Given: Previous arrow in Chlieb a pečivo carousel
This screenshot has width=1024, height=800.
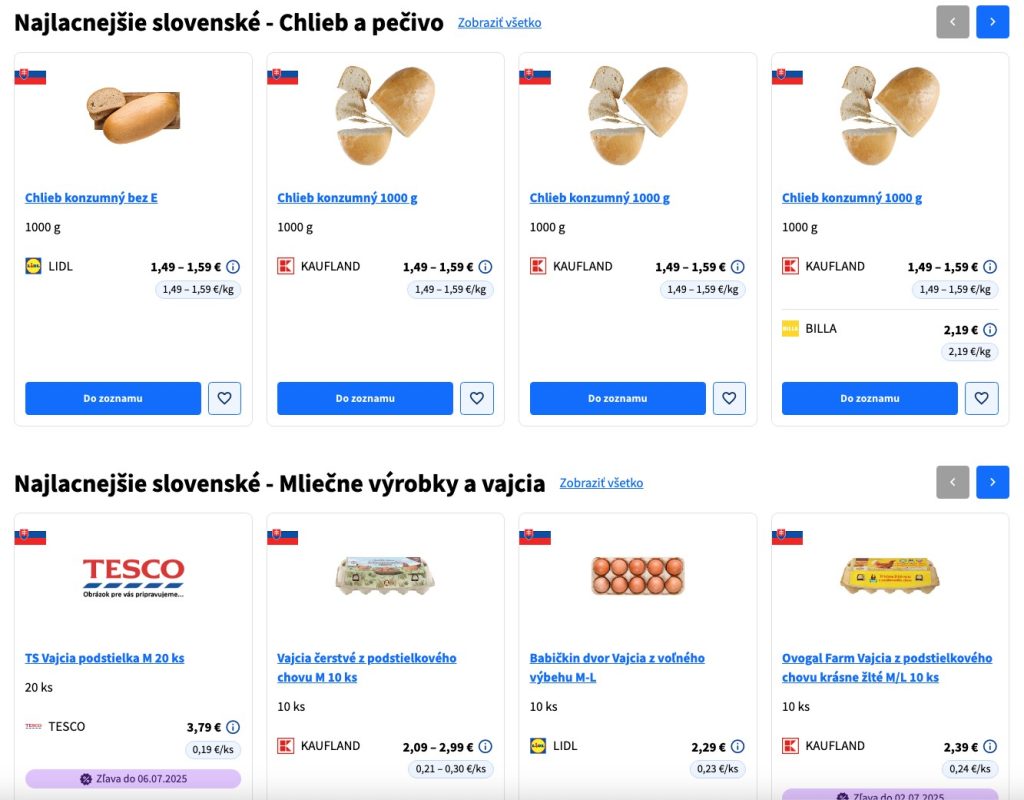Looking at the screenshot, I should [x=952, y=21].
